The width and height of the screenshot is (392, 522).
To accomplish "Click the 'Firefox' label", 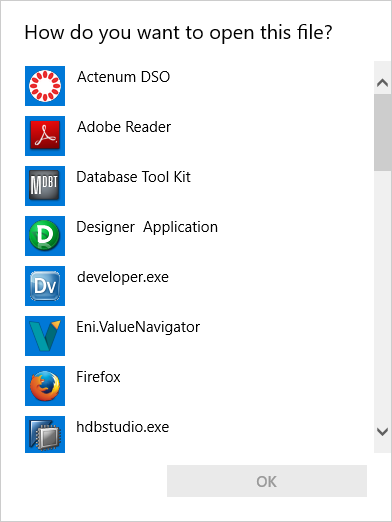I will [98, 377].
